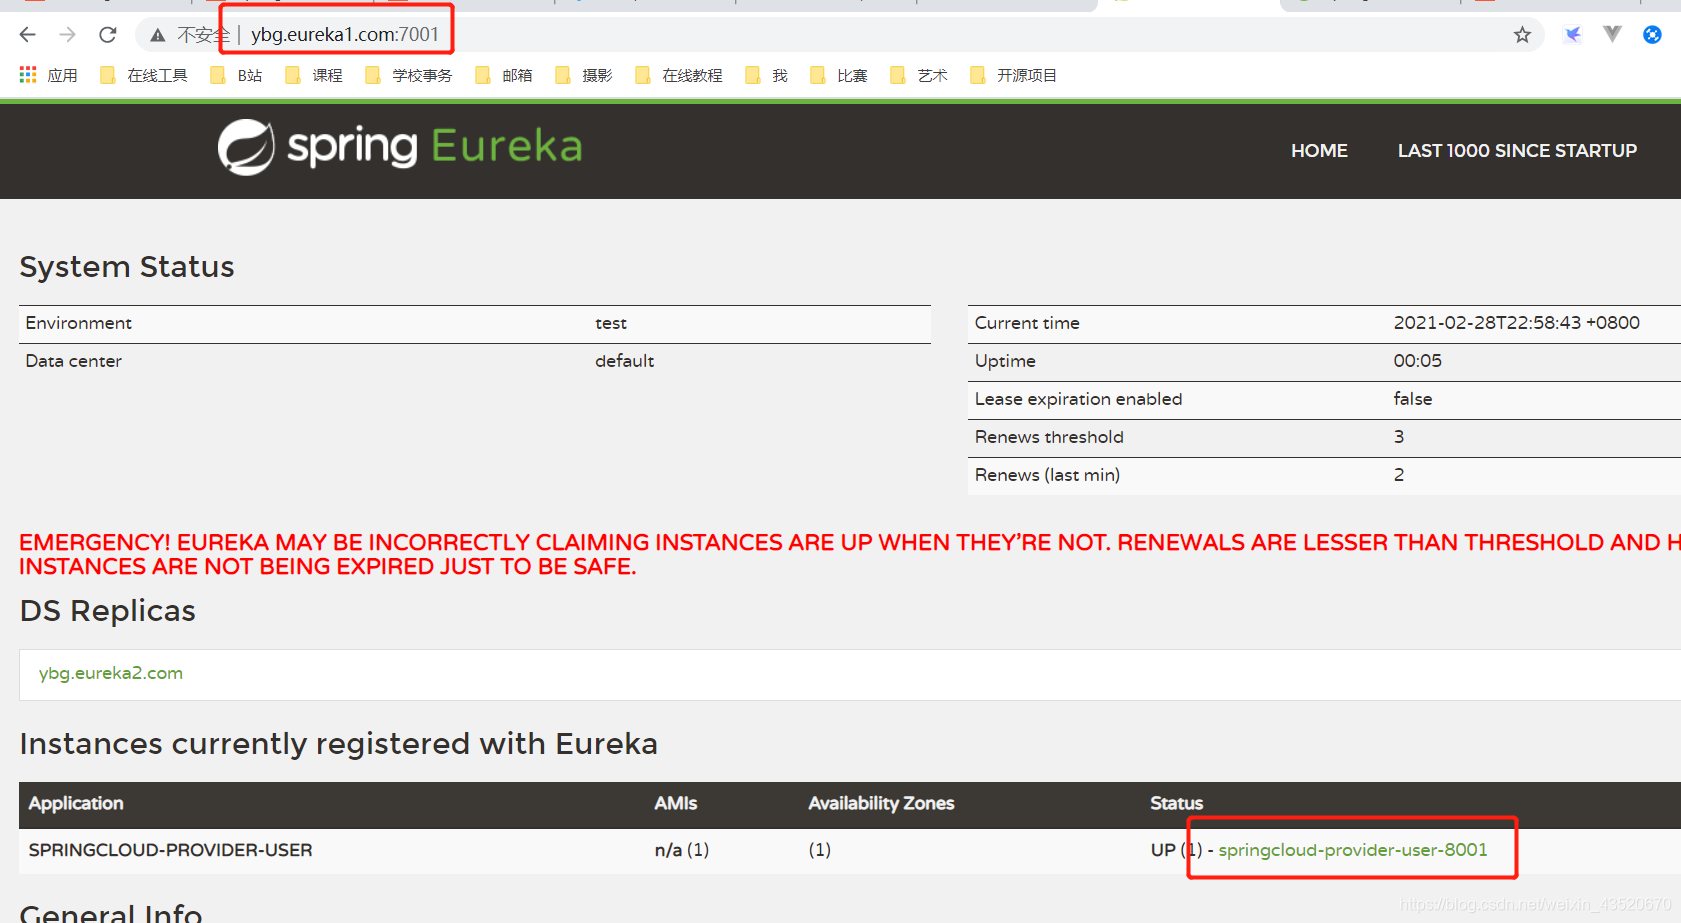Select the Data center value default
The width and height of the screenshot is (1681, 923).
point(624,361)
